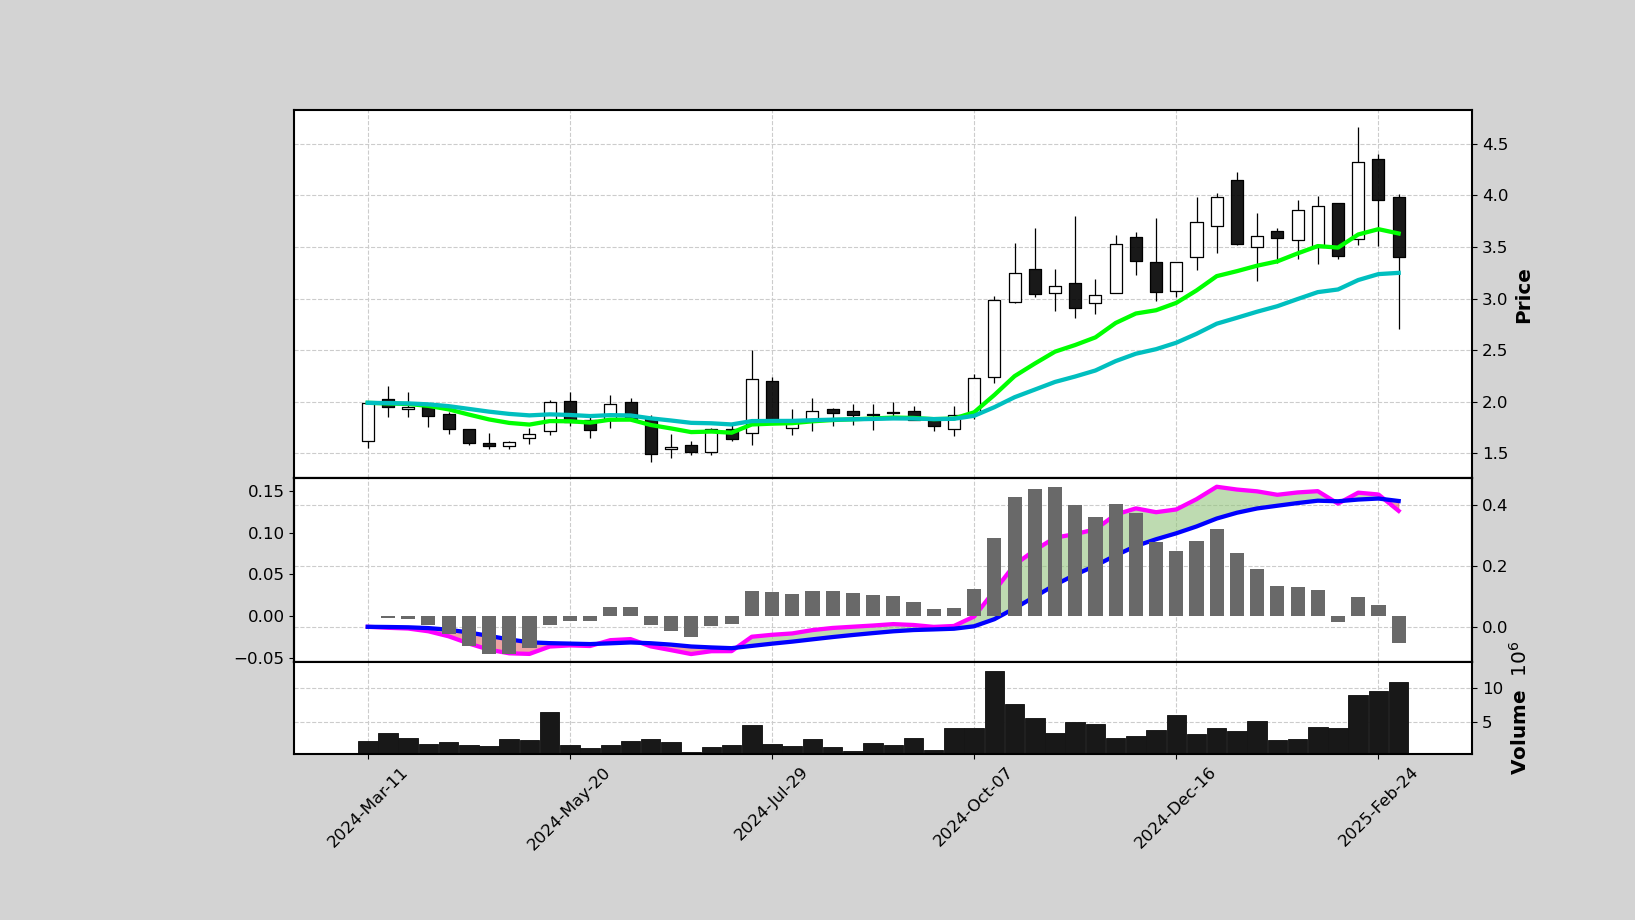Viewport: 1635px width, 920px height.
Task: Click the 1.5 price tick label
Action: (x=1496, y=454)
